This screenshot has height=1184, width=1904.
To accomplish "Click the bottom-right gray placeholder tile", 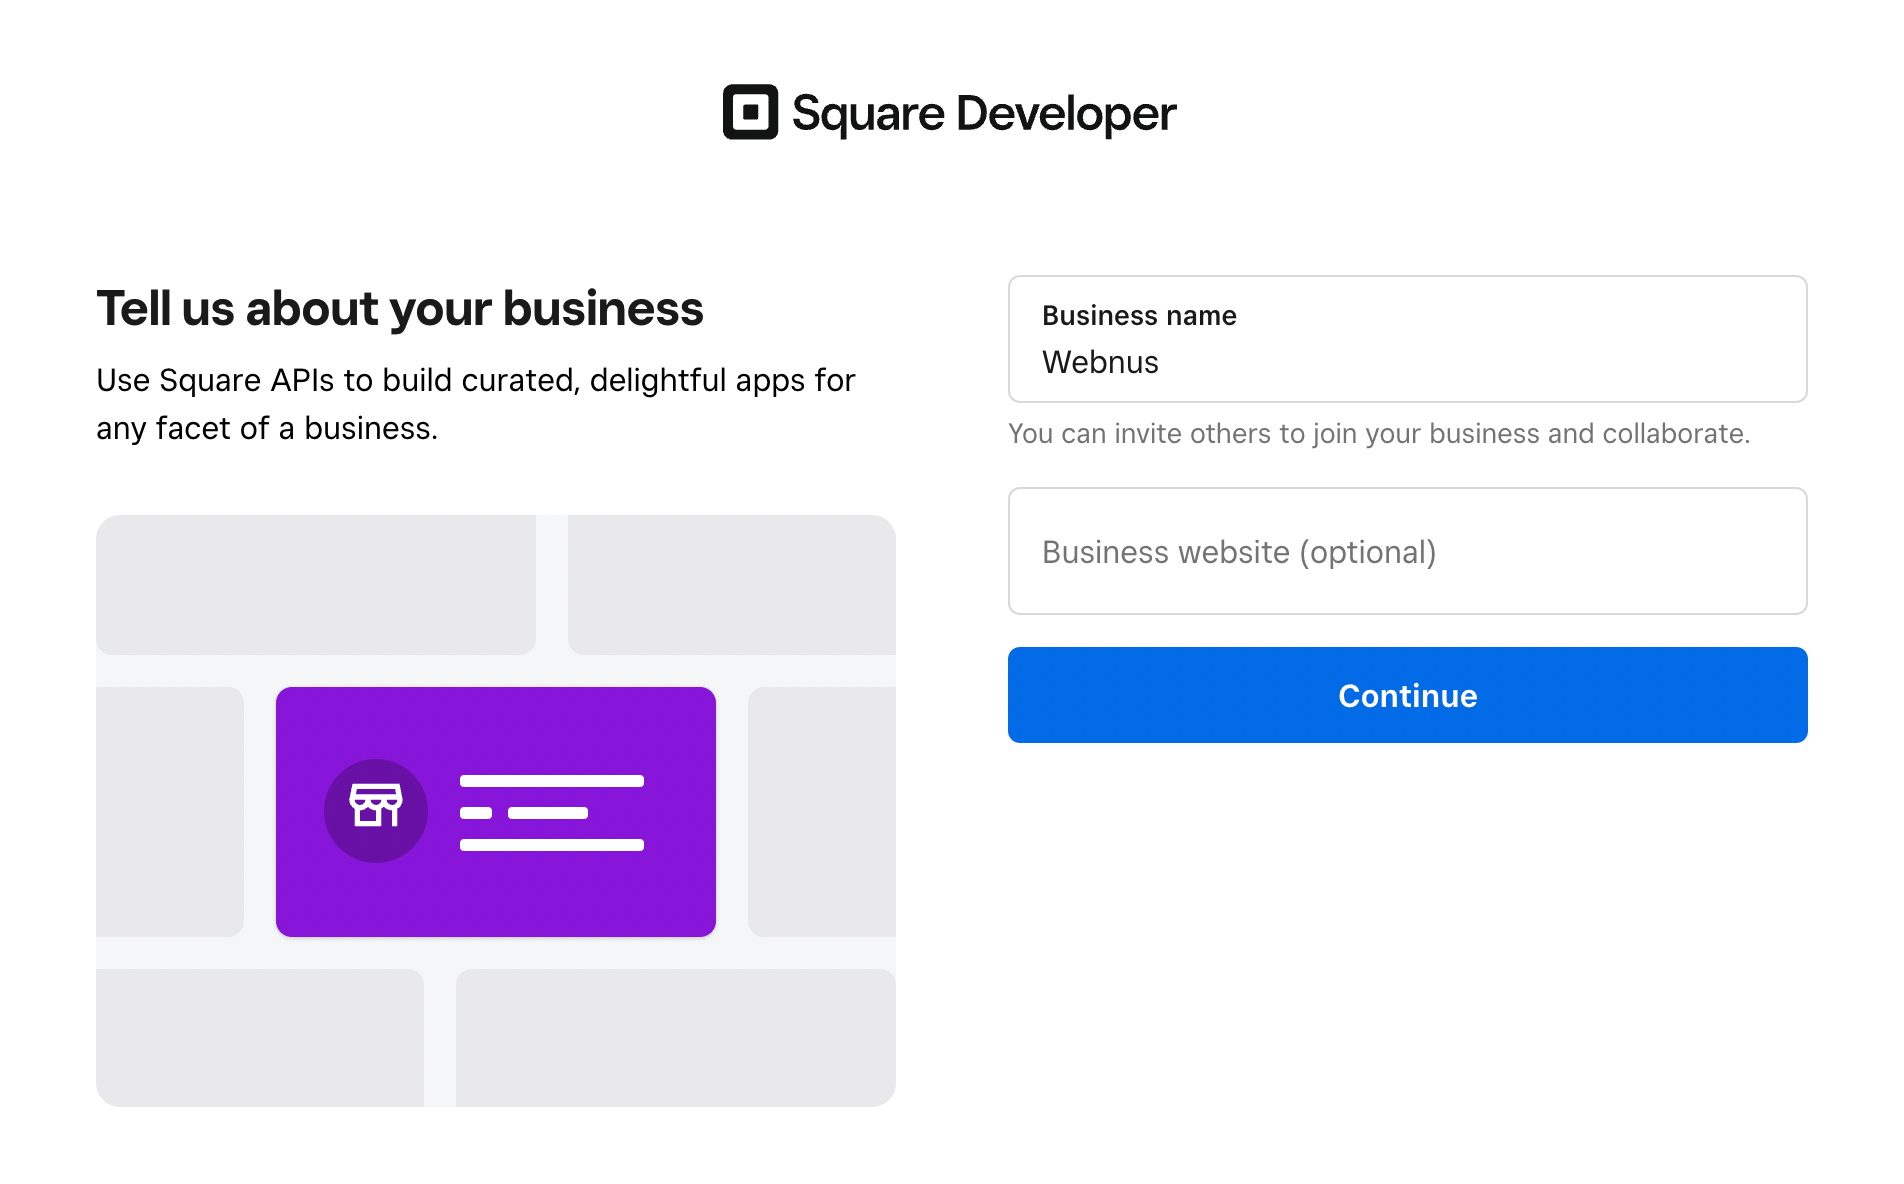I will pyautogui.click(x=675, y=1037).
